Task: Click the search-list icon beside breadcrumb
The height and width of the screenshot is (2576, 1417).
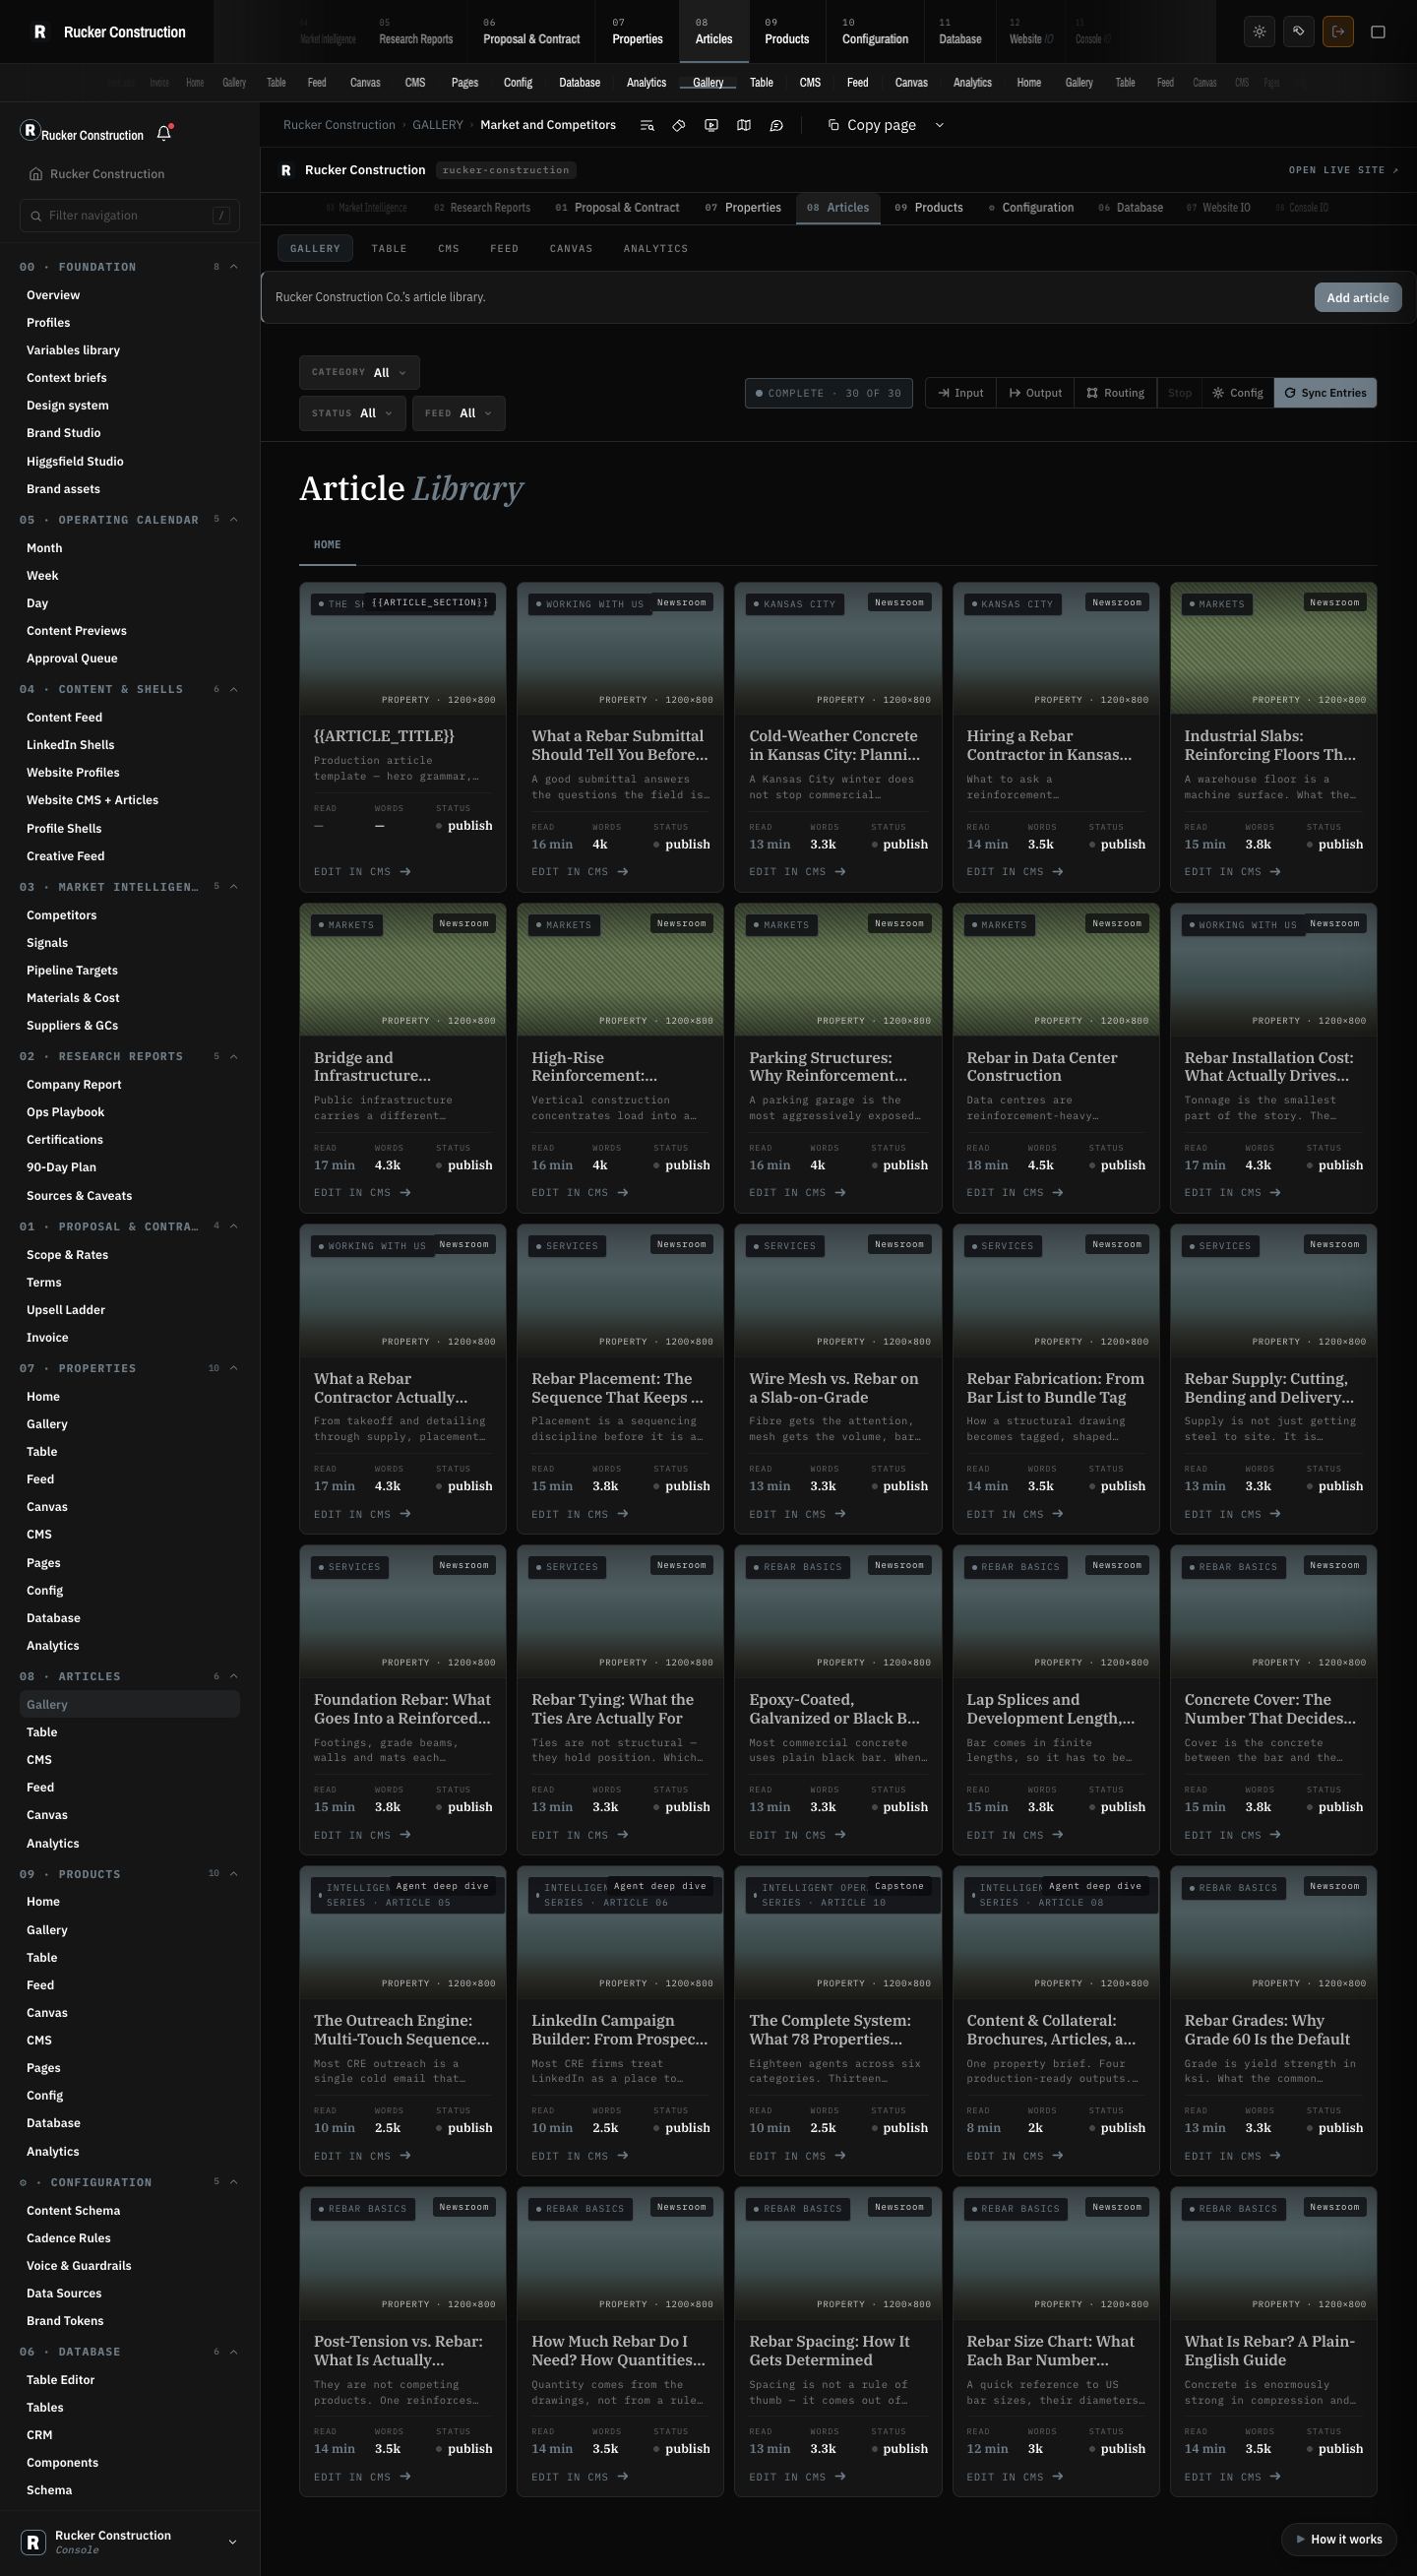Action: pyautogui.click(x=647, y=125)
